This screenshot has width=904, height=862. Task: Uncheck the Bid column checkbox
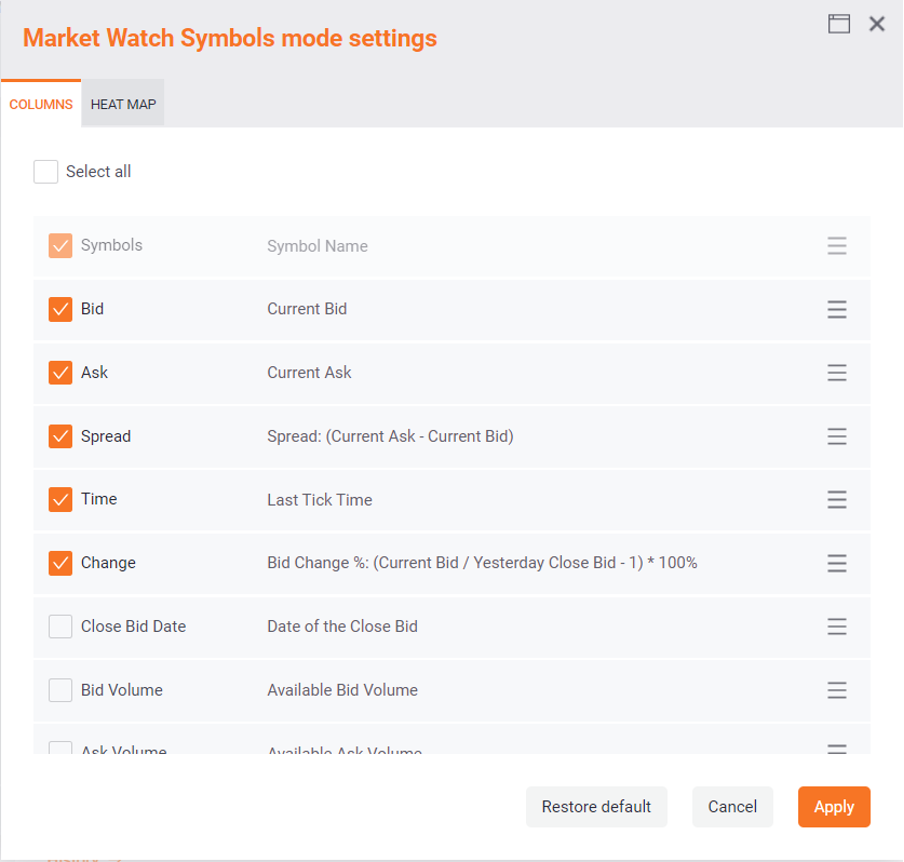(60, 309)
